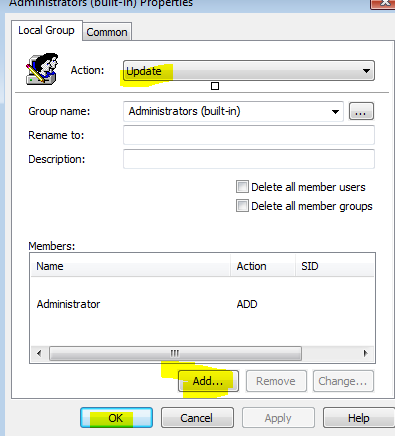Screen dimensions: 395x436
Task: Click the SID column header
Action: (x=334, y=266)
